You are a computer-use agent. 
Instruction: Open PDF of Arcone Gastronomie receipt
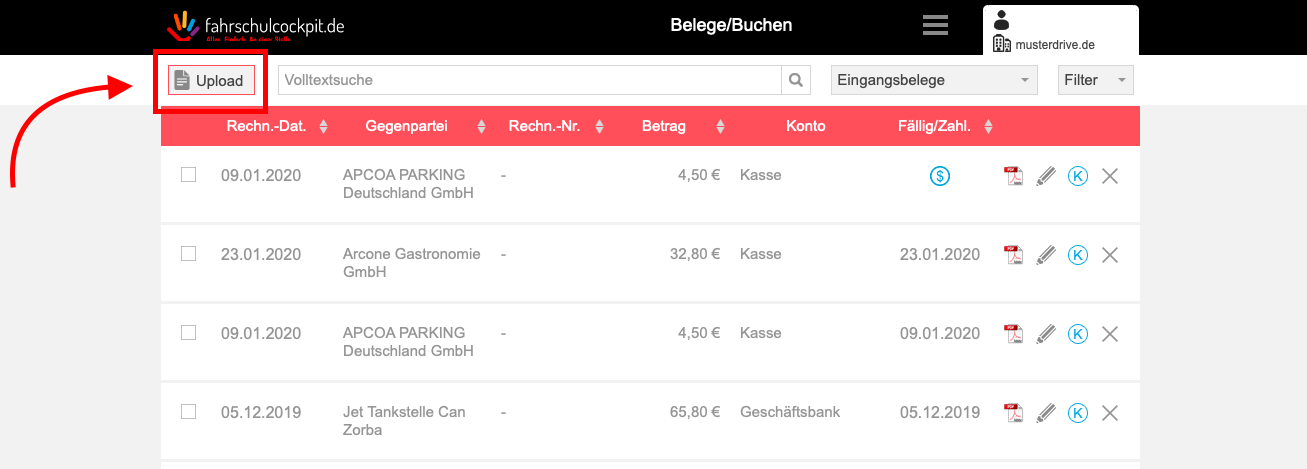click(1013, 255)
